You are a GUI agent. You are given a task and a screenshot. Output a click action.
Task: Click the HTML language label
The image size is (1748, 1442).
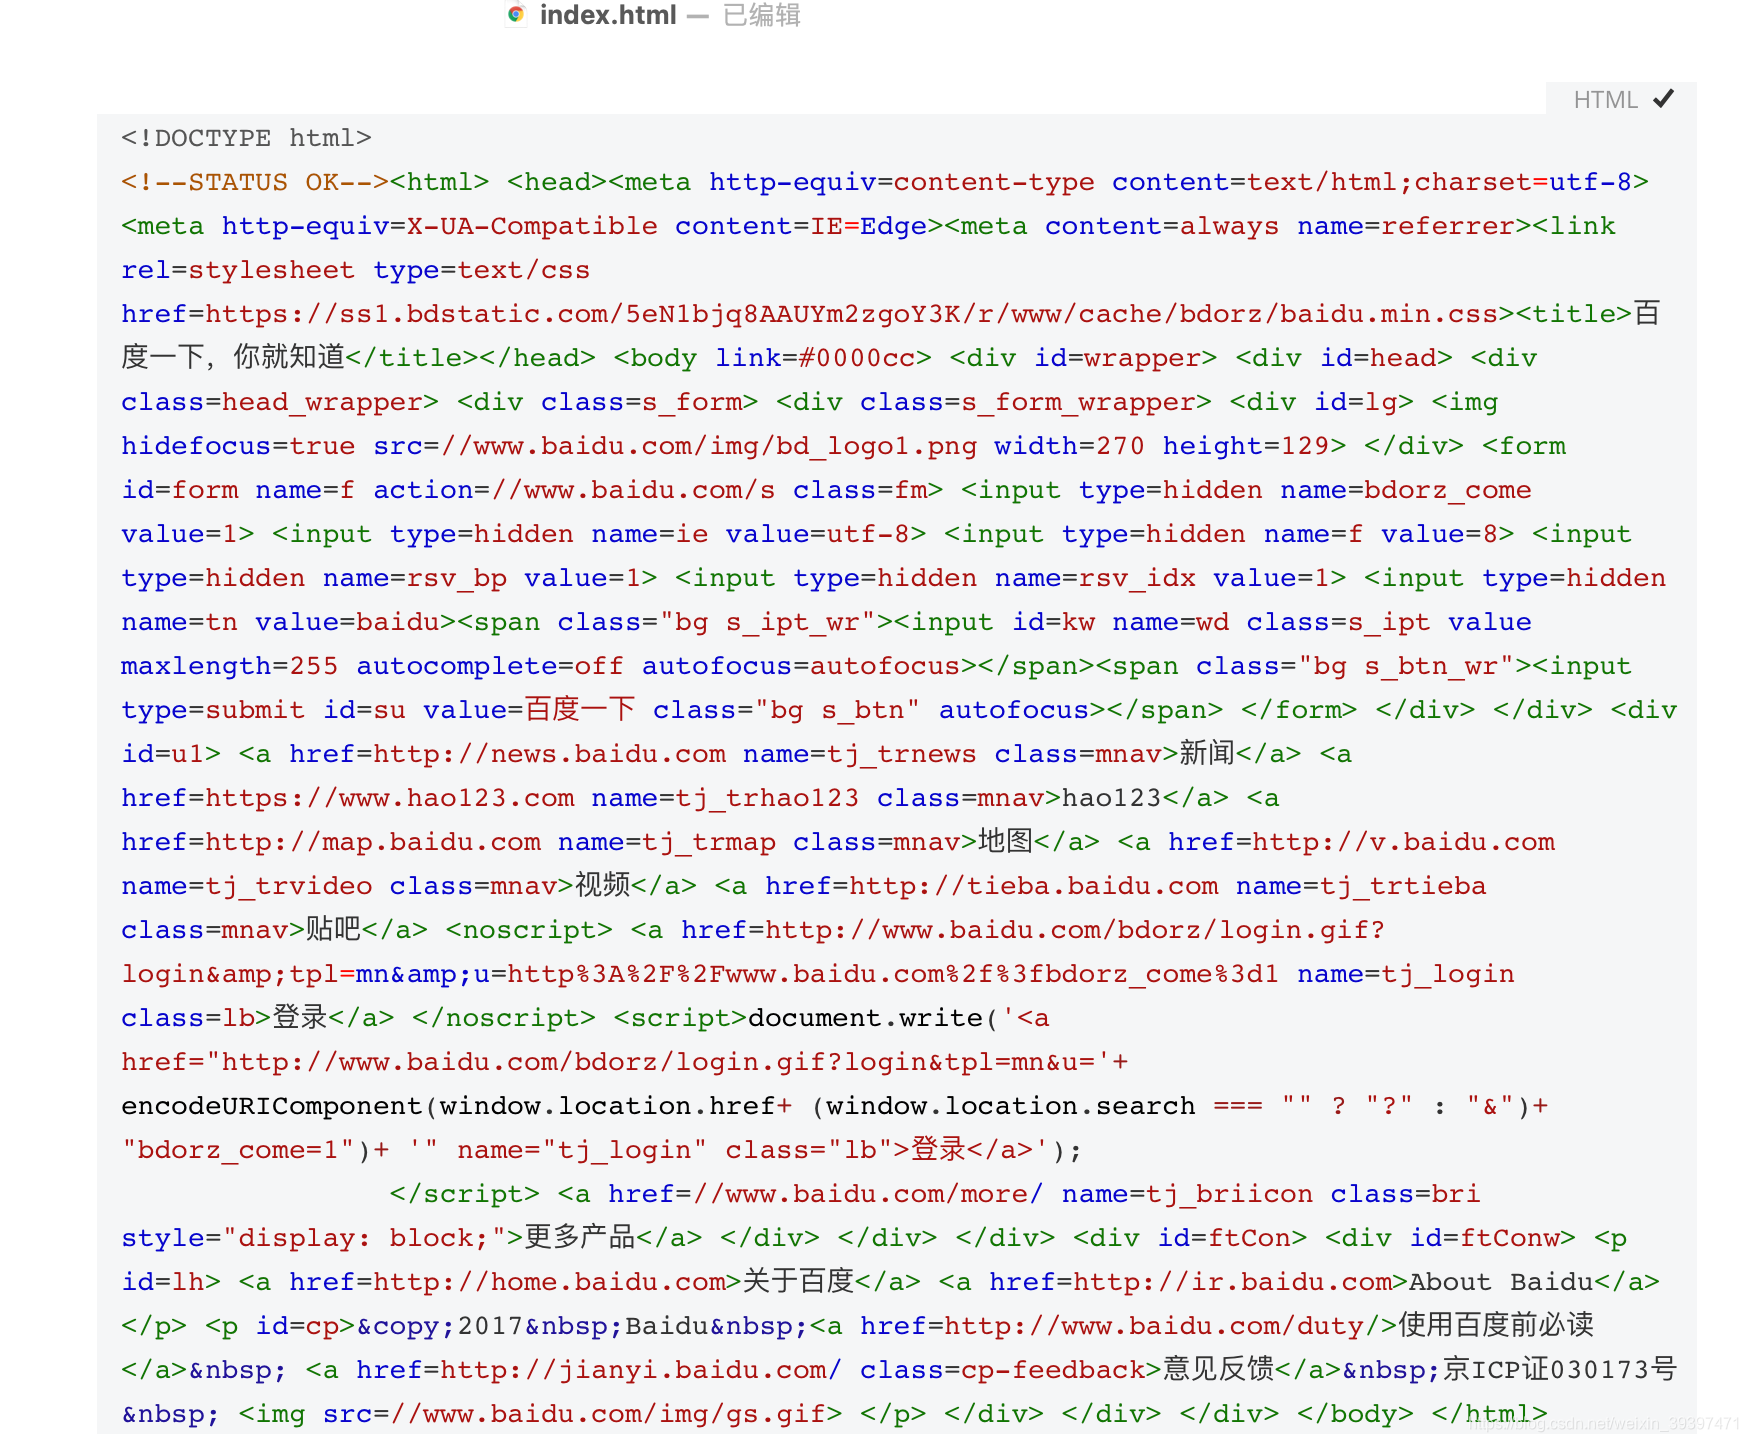(x=1605, y=100)
